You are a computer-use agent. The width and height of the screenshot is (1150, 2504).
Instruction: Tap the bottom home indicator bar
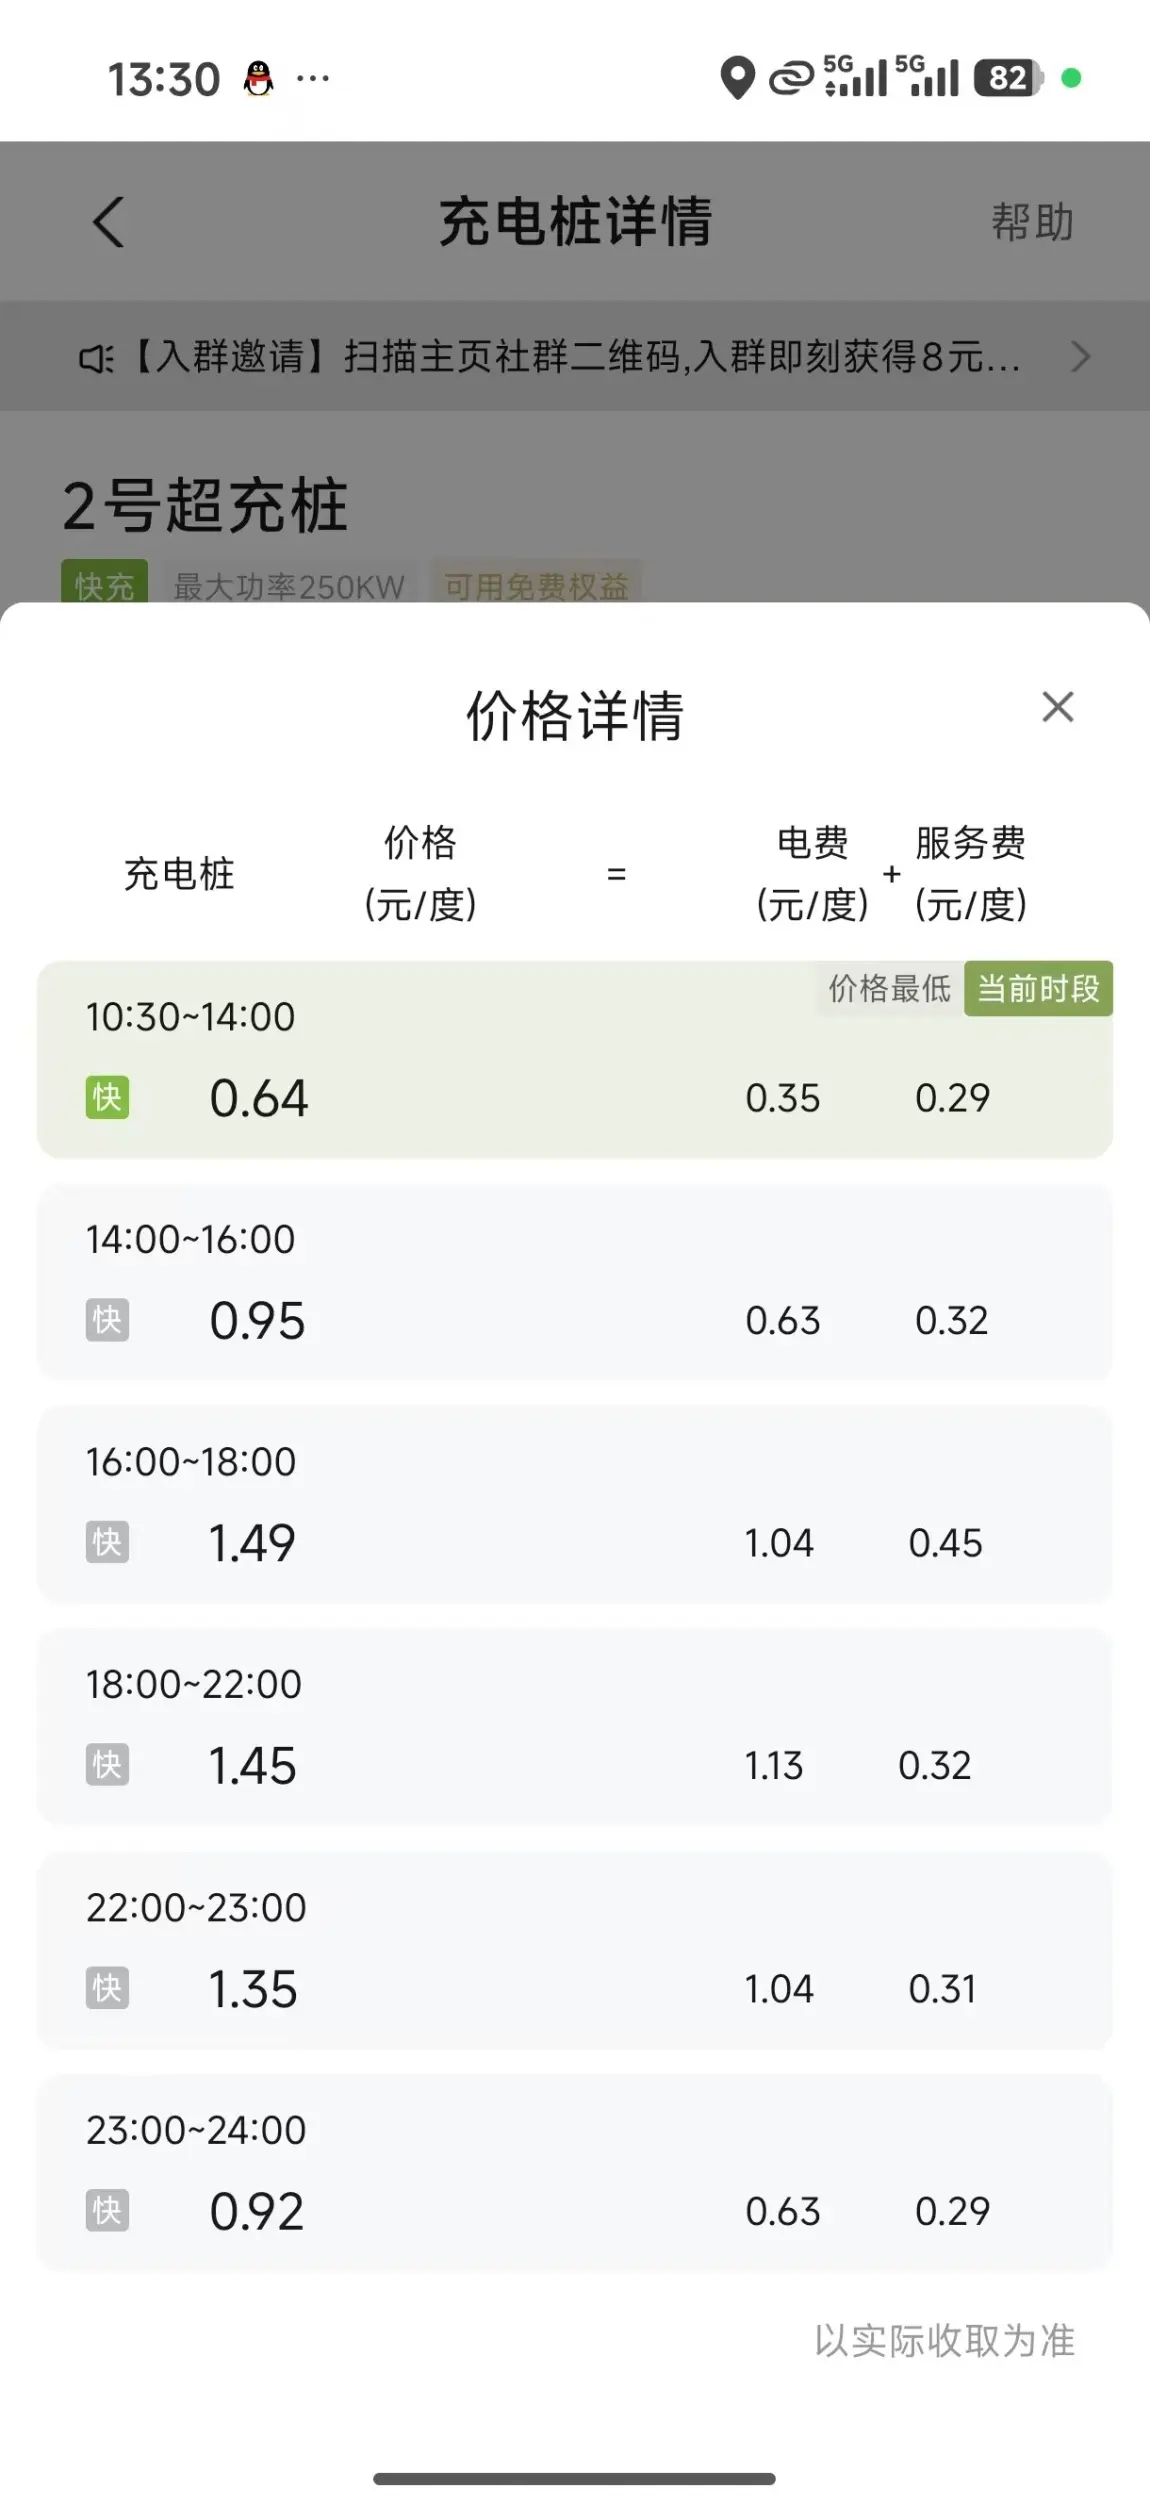(574, 2479)
